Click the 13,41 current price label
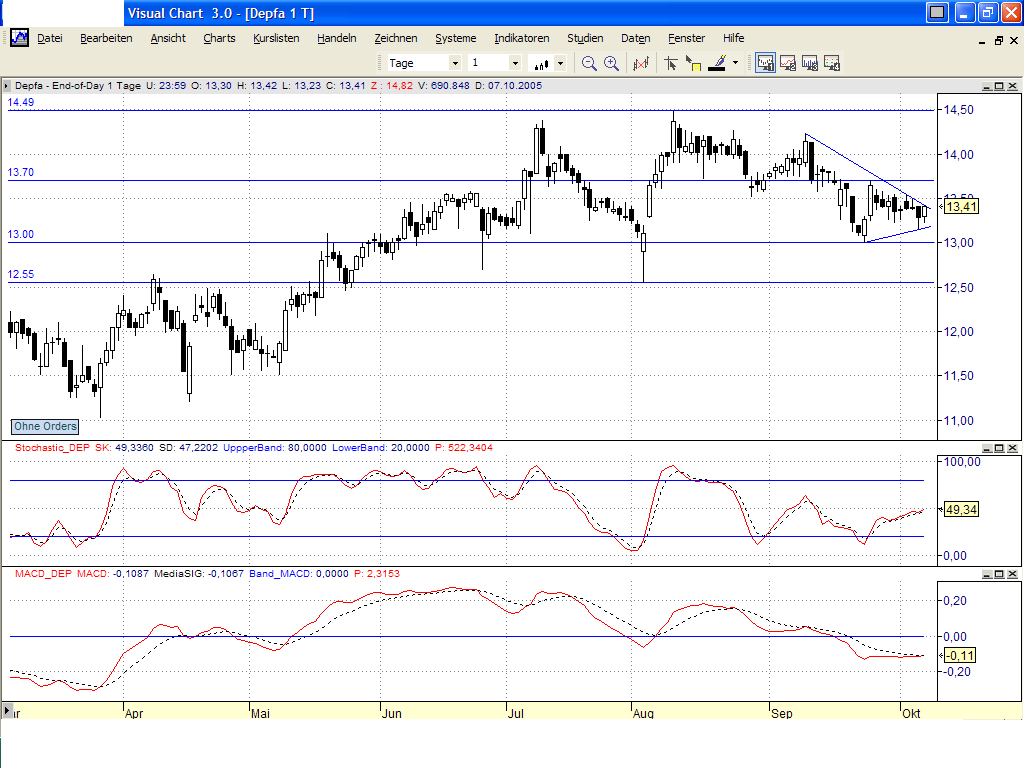The image size is (1024, 768). pyautogui.click(x=960, y=207)
